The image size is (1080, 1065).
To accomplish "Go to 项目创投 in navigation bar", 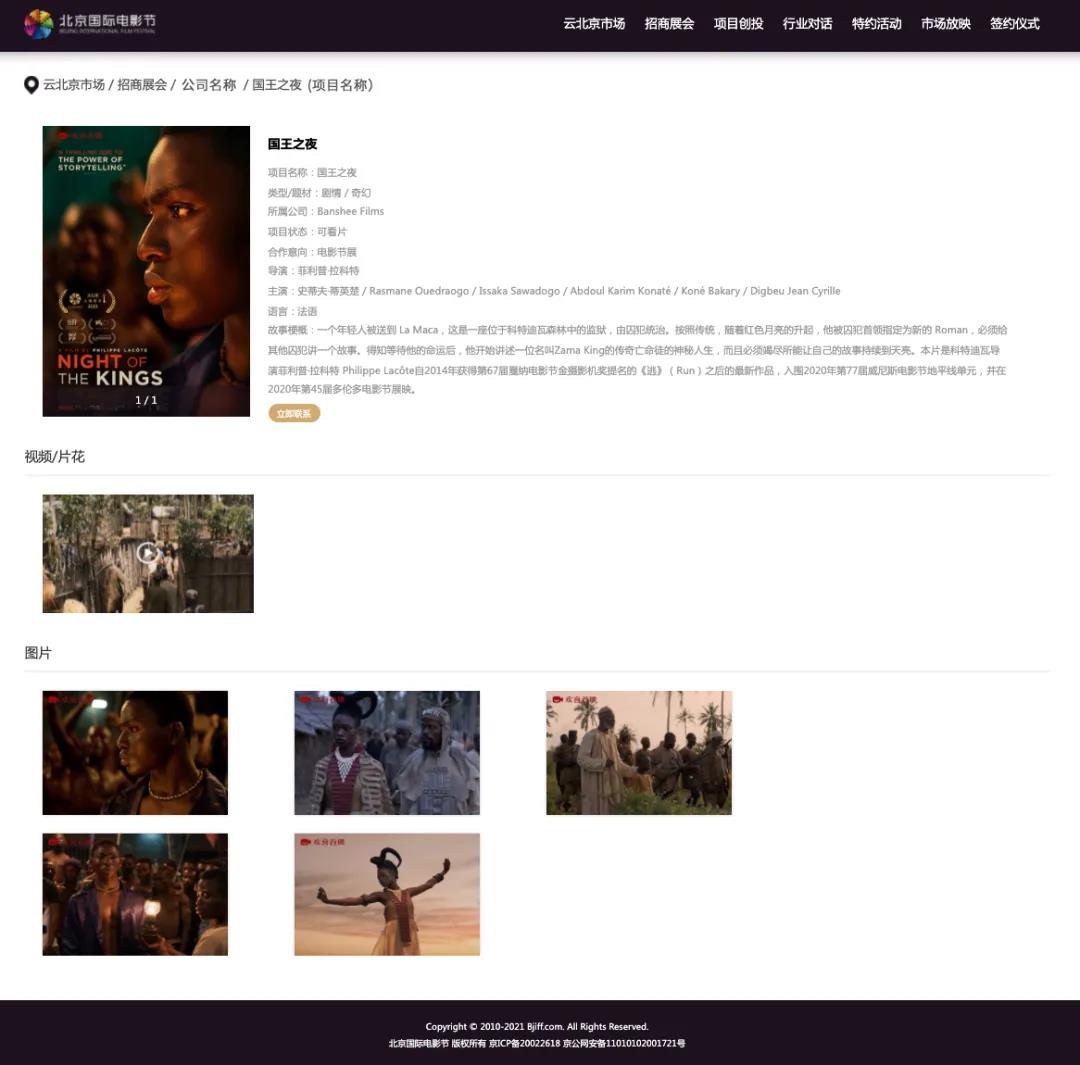I will tap(738, 23).
